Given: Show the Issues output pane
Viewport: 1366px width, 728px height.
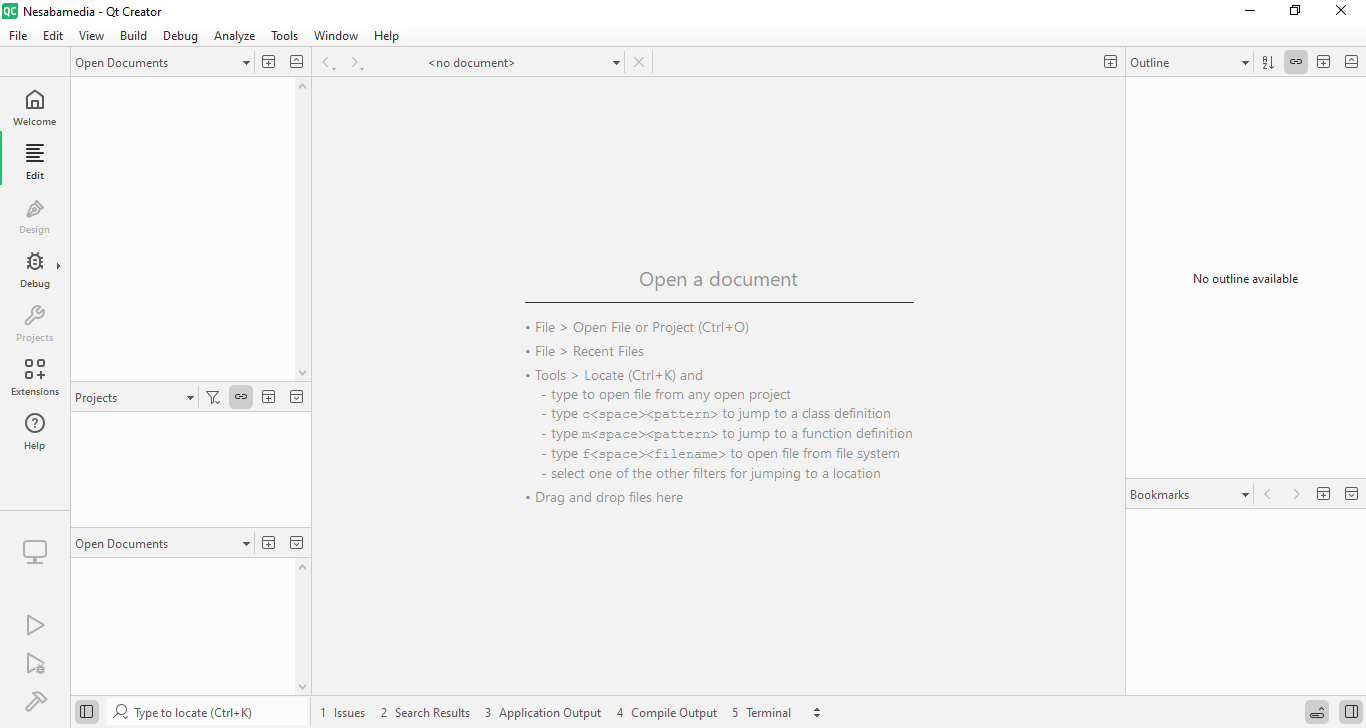Looking at the screenshot, I should click(343, 713).
